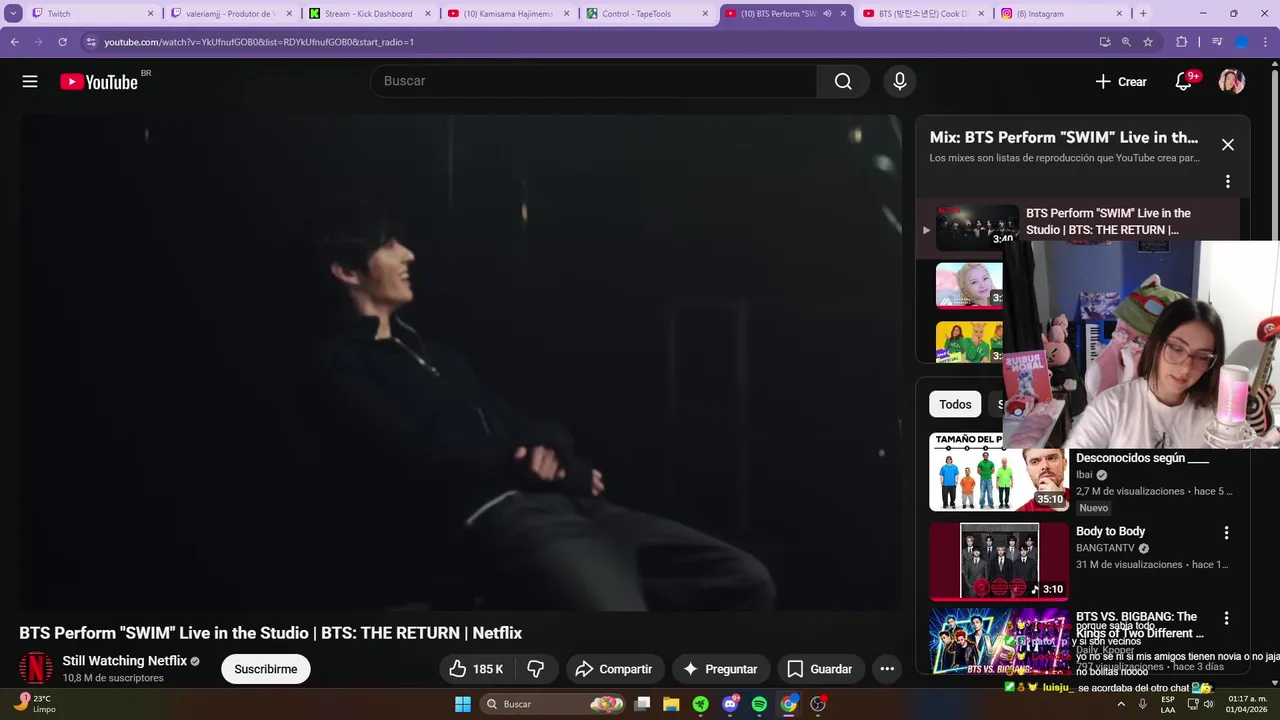The width and height of the screenshot is (1280, 720).
Task: Switch ESP LAA input language
Action: point(1167,704)
